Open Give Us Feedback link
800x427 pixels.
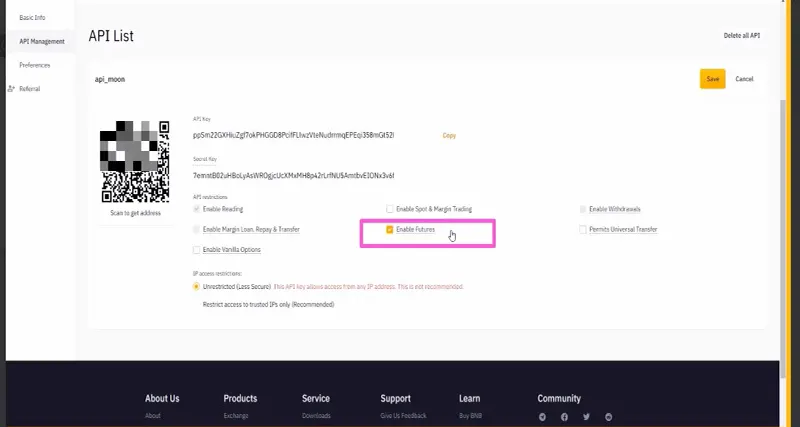(403, 416)
